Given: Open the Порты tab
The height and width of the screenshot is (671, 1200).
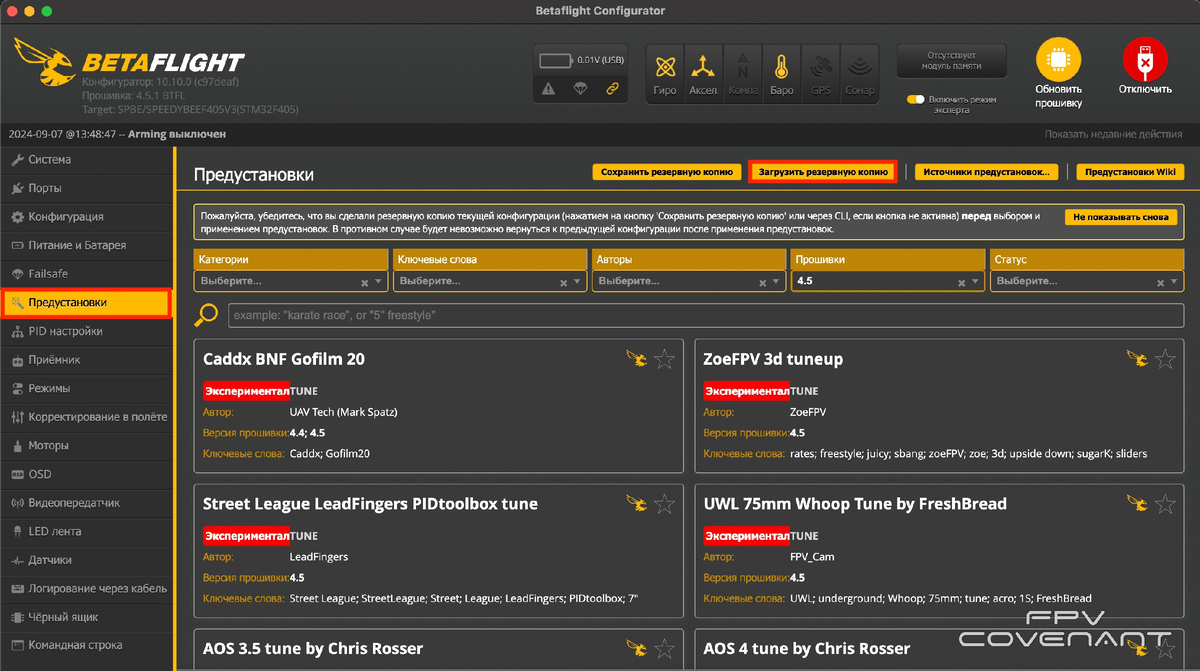Looking at the screenshot, I should [86, 188].
